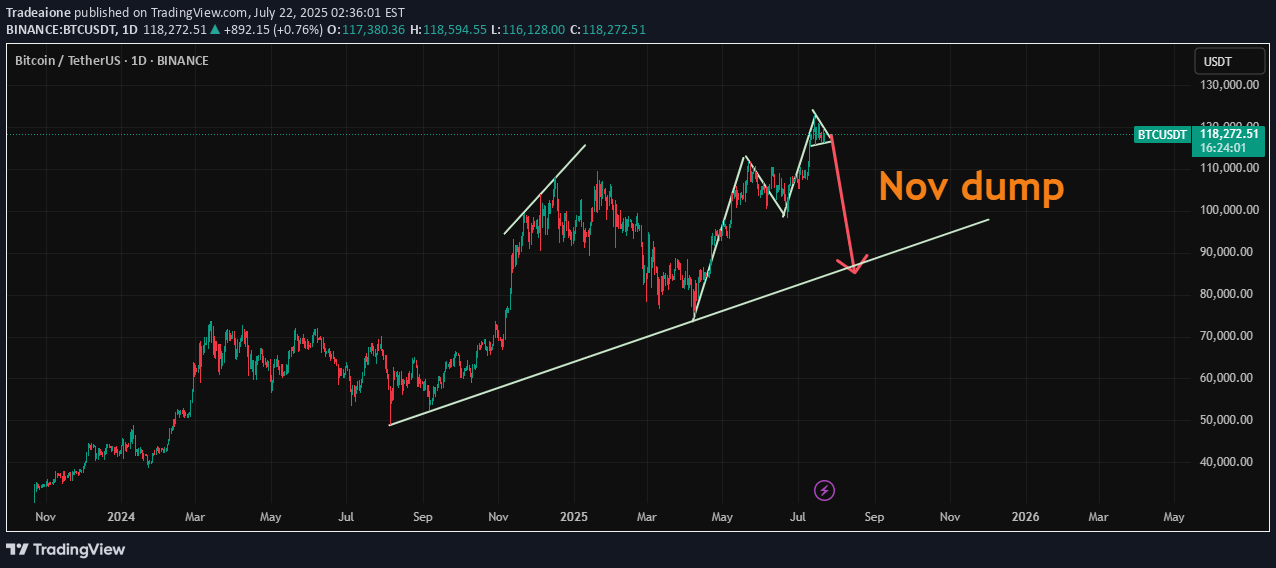Click the first Nov label on time axis
Image resolution: width=1276 pixels, height=568 pixels.
[x=45, y=517]
